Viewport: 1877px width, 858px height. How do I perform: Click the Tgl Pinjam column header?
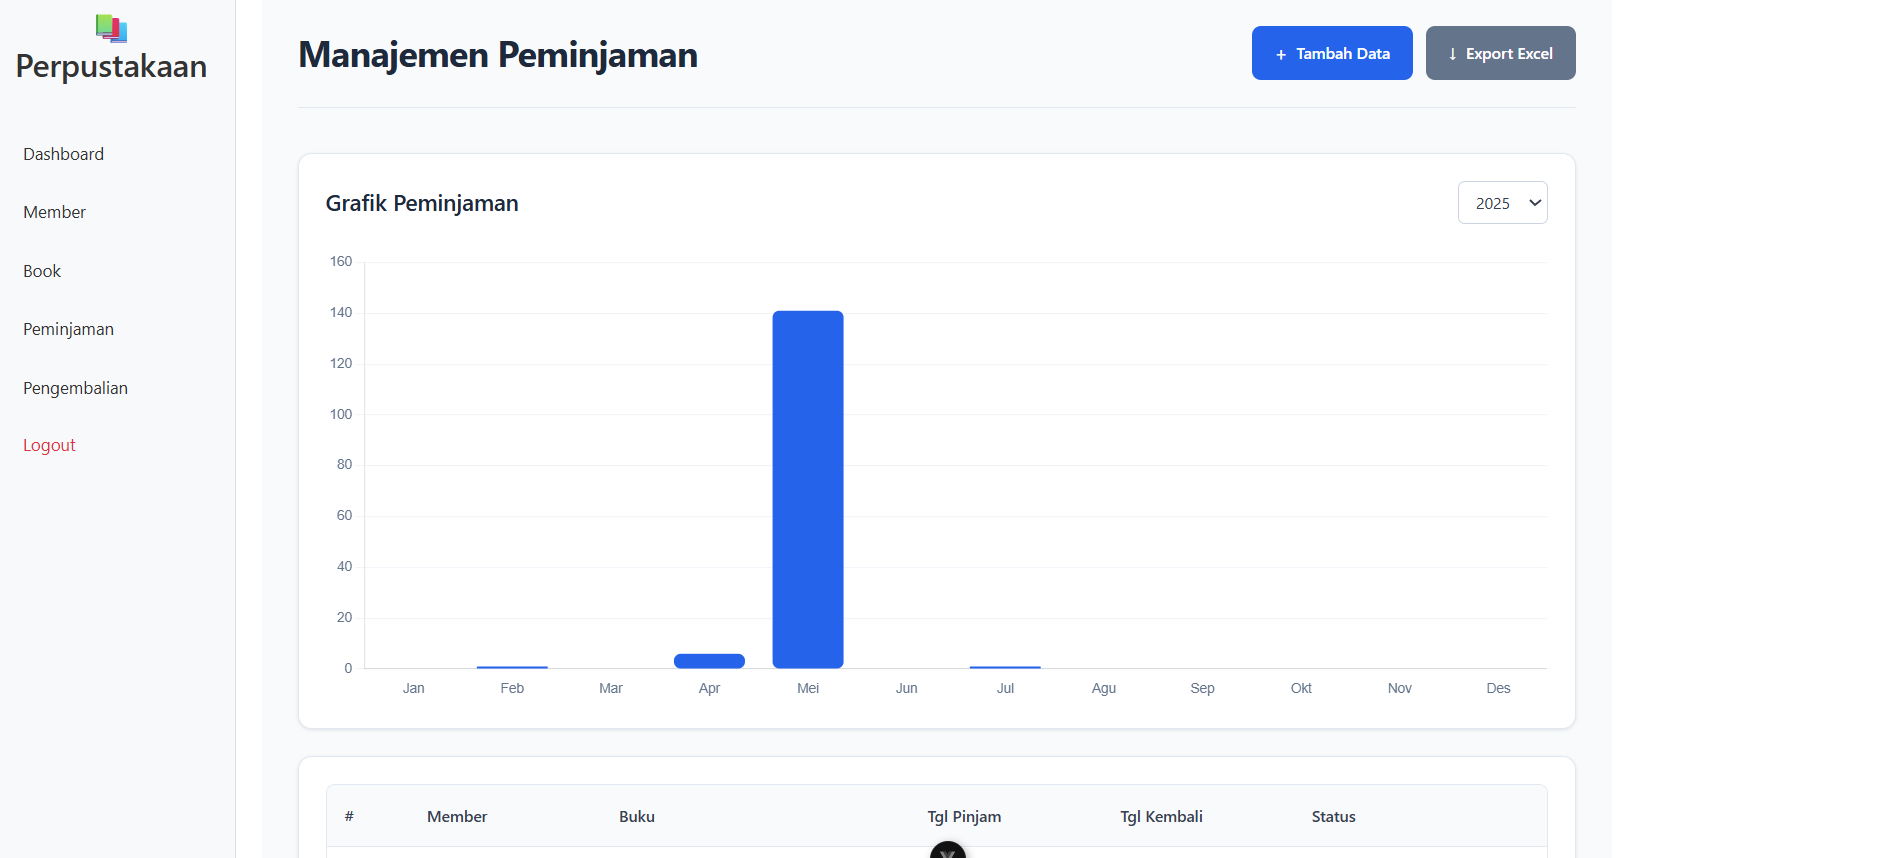coord(964,817)
